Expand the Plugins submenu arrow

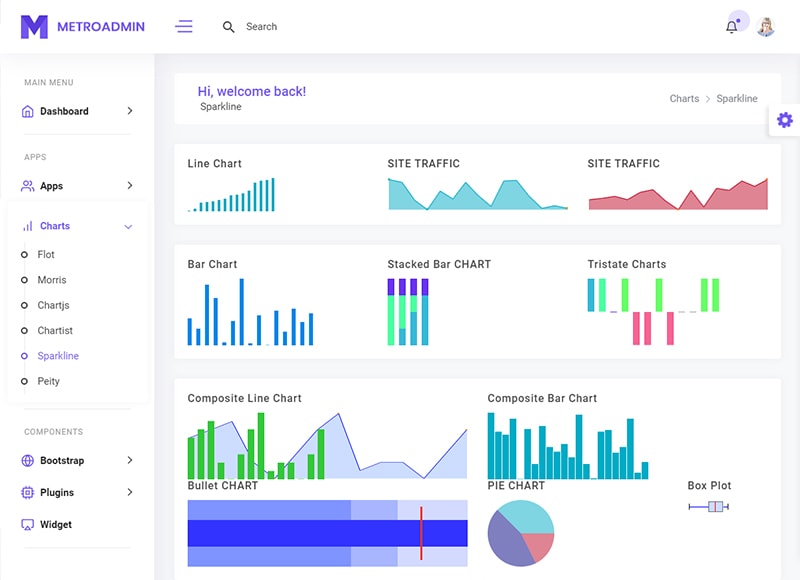[130, 493]
